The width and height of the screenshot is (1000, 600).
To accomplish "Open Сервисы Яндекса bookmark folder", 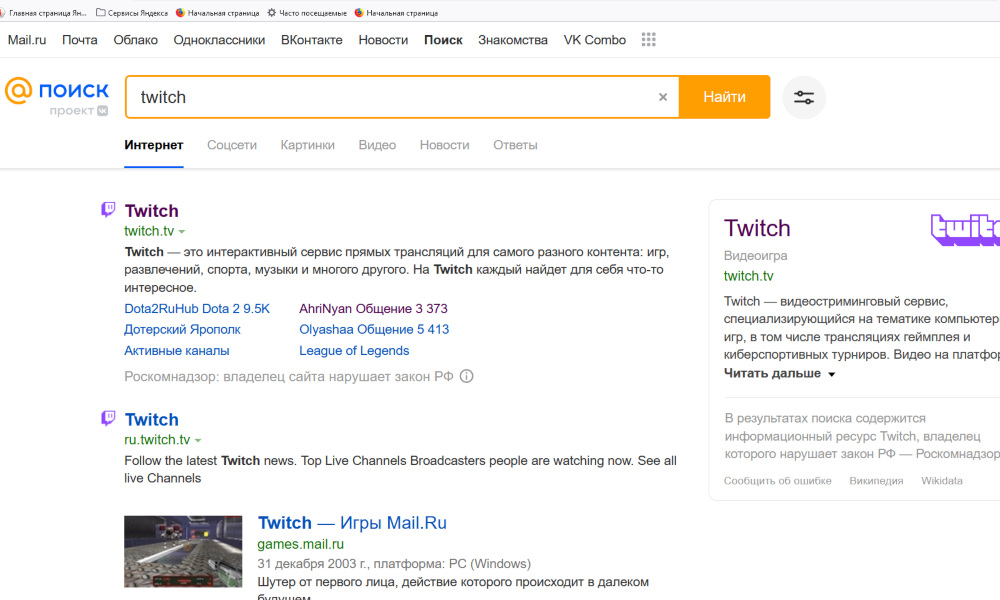I will [132, 12].
